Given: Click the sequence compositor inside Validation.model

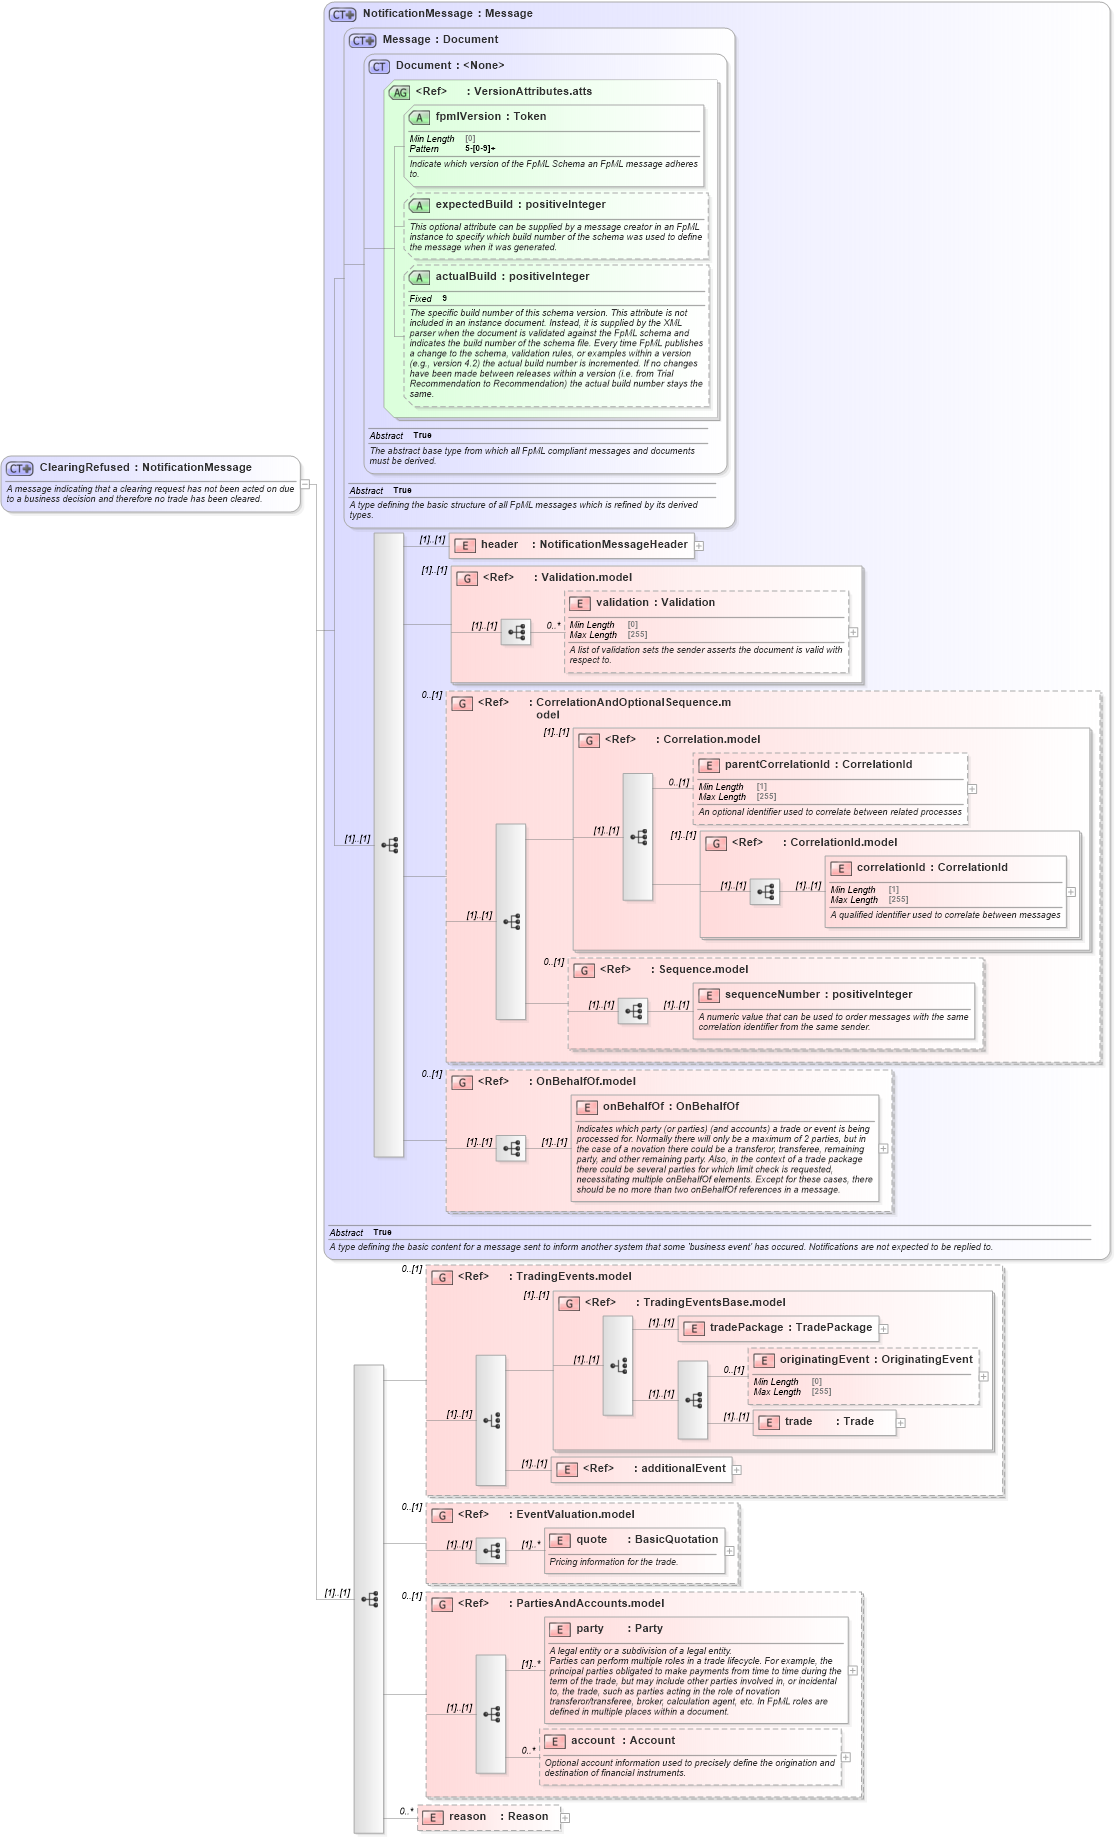Looking at the screenshot, I should pos(516,632).
